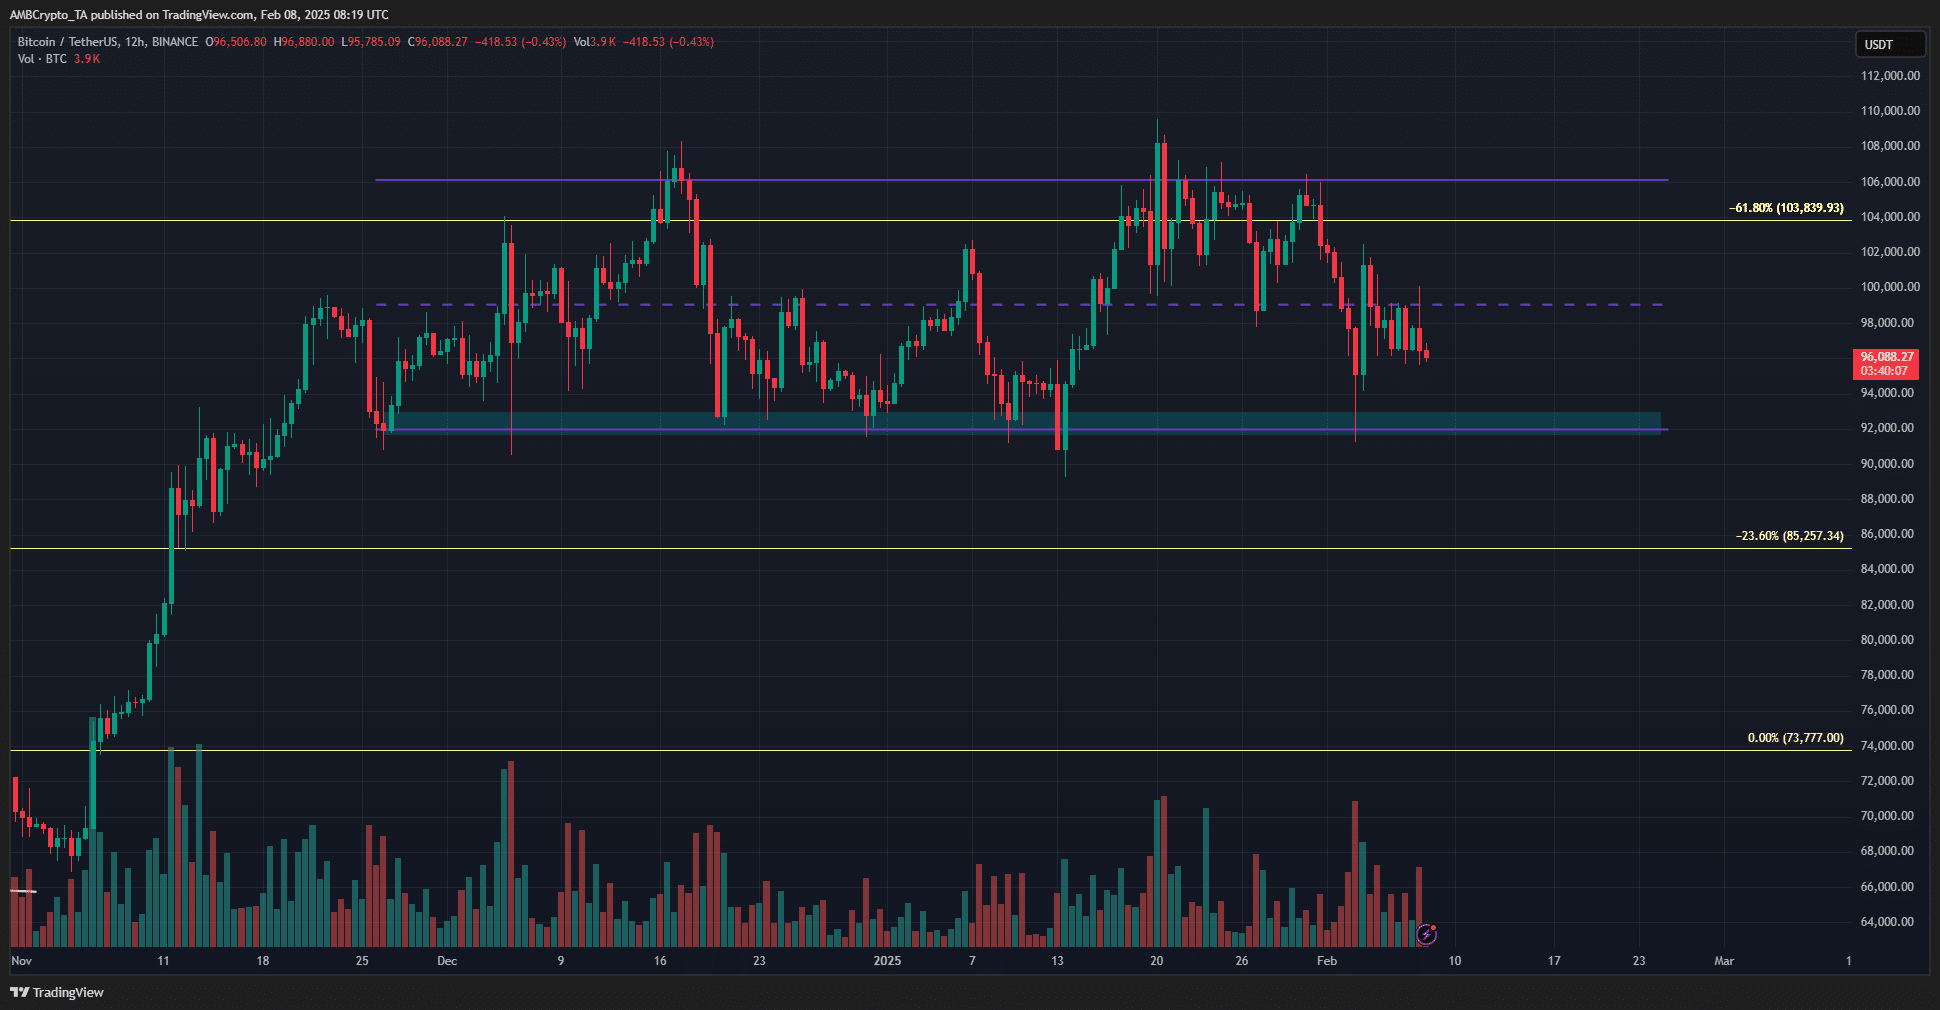The image size is (1940, 1010).
Task: Click the 74,000.00 price axis label
Action: [1889, 746]
